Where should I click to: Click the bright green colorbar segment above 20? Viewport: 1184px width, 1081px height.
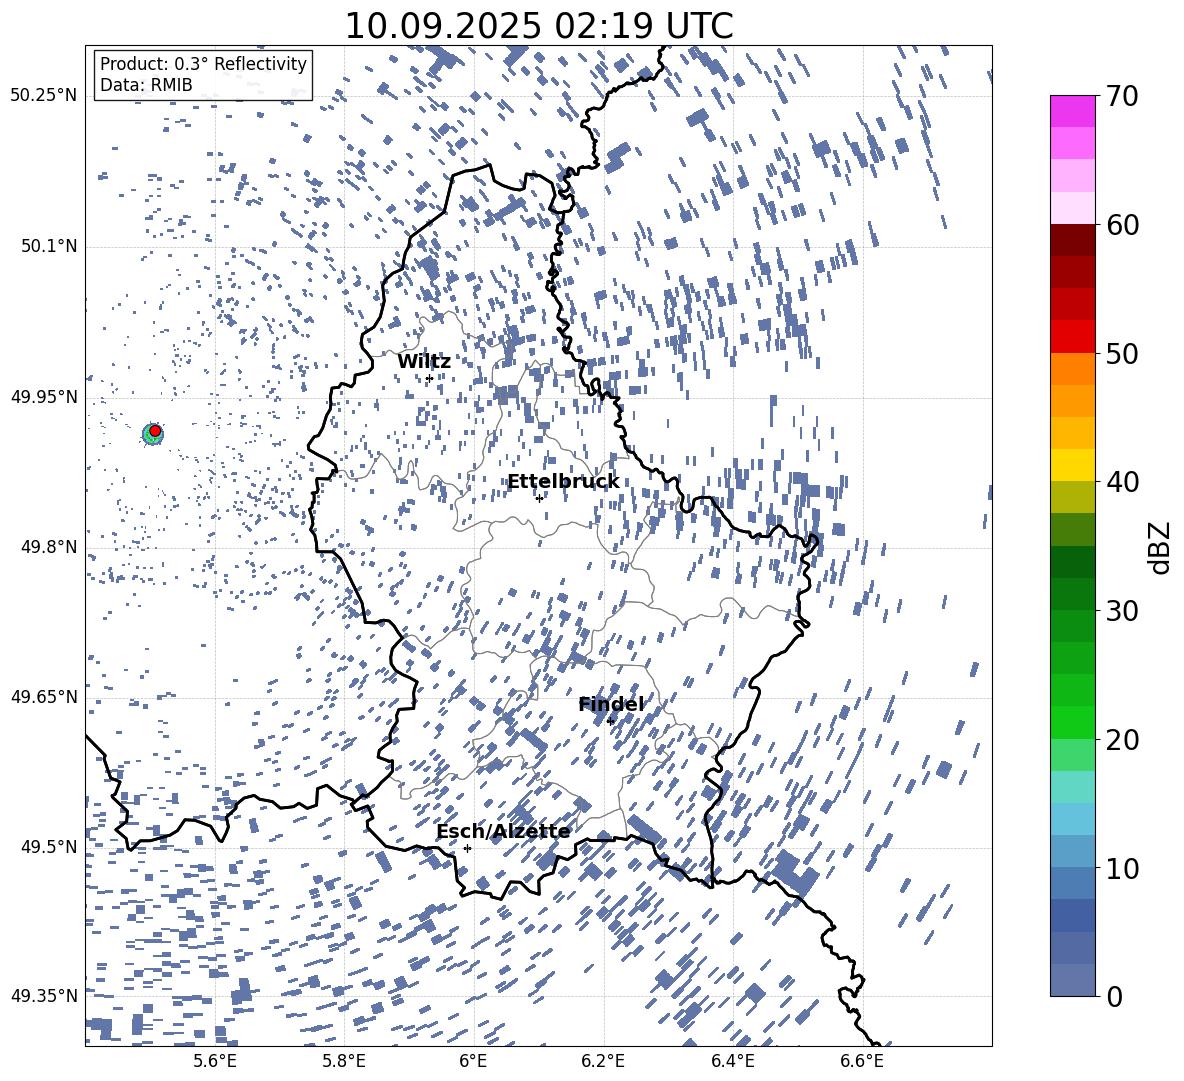[x=1072, y=722]
